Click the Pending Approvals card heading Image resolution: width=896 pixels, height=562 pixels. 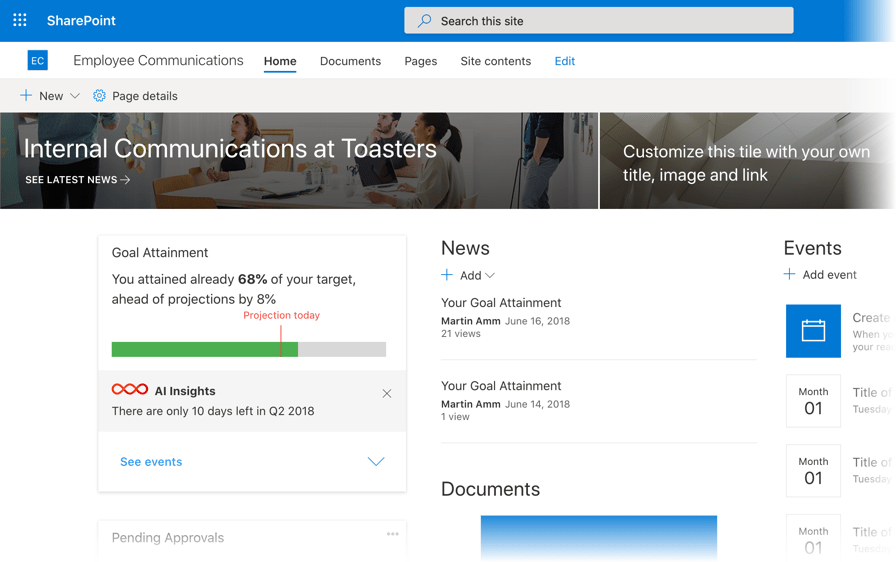167,537
